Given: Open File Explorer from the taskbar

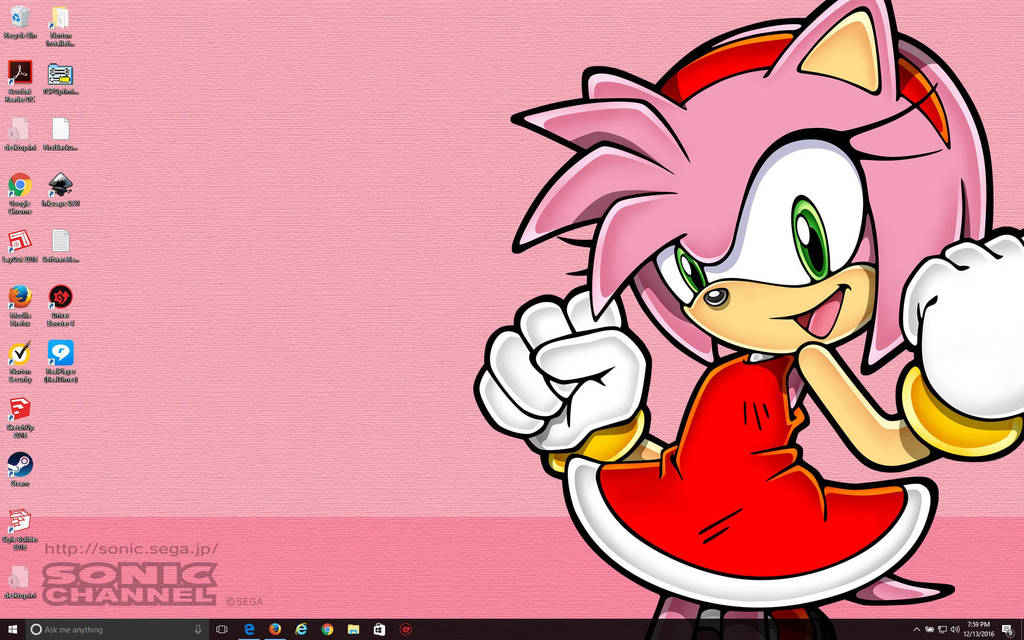Looking at the screenshot, I should click(353, 629).
